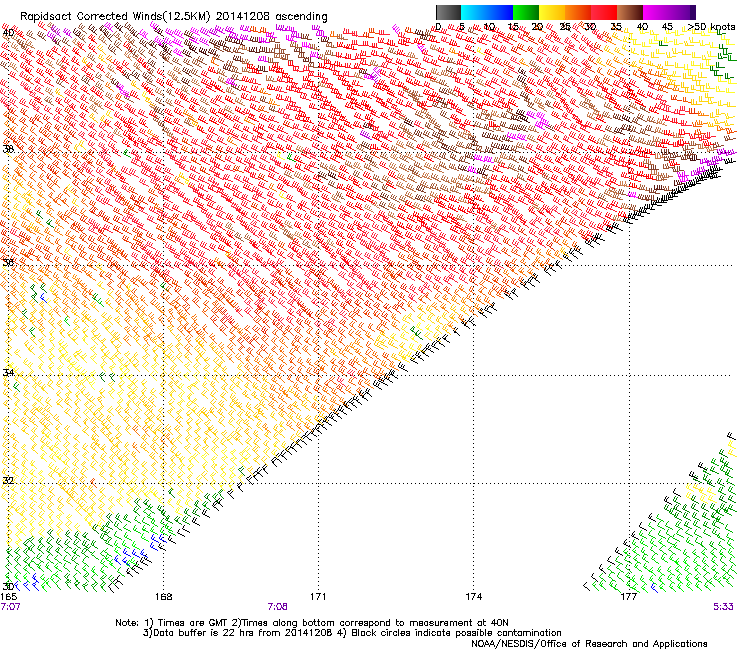The width and height of the screenshot is (740, 650).
Task: Click the latitude label '40'
Action: click(8, 33)
